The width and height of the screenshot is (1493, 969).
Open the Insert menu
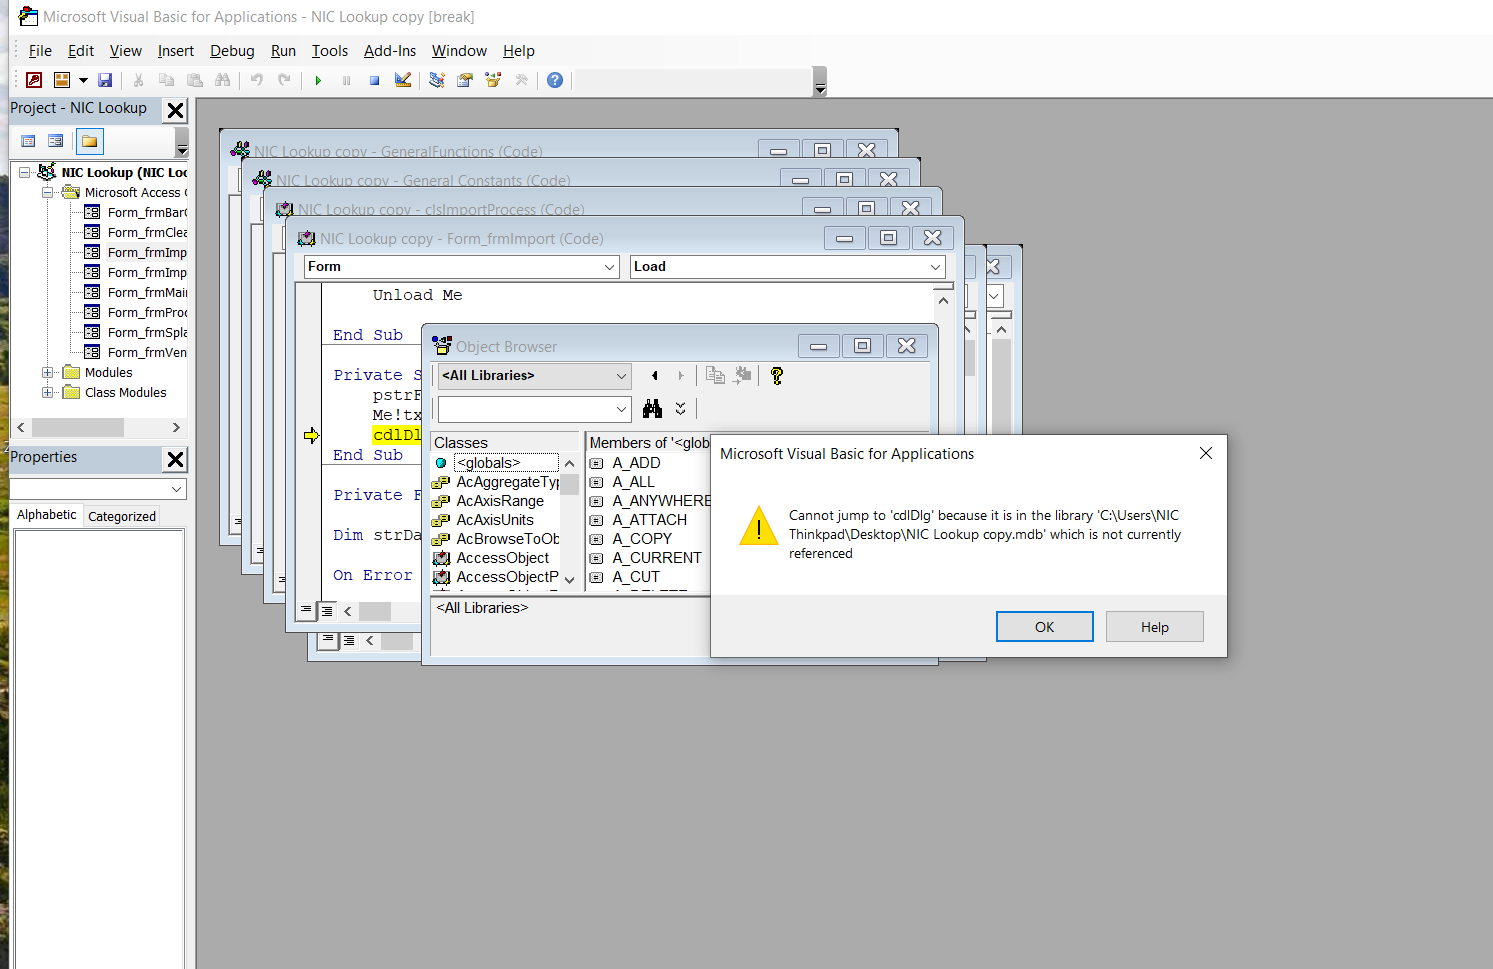tap(176, 51)
